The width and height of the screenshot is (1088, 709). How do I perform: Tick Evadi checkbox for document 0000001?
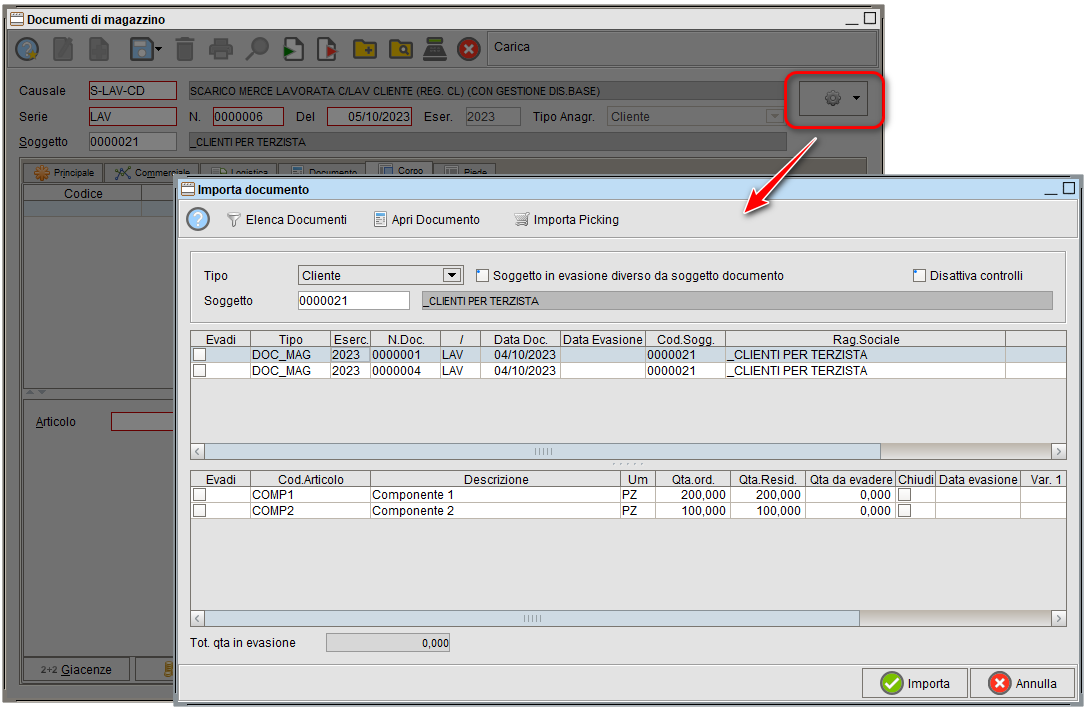pyautogui.click(x=200, y=354)
